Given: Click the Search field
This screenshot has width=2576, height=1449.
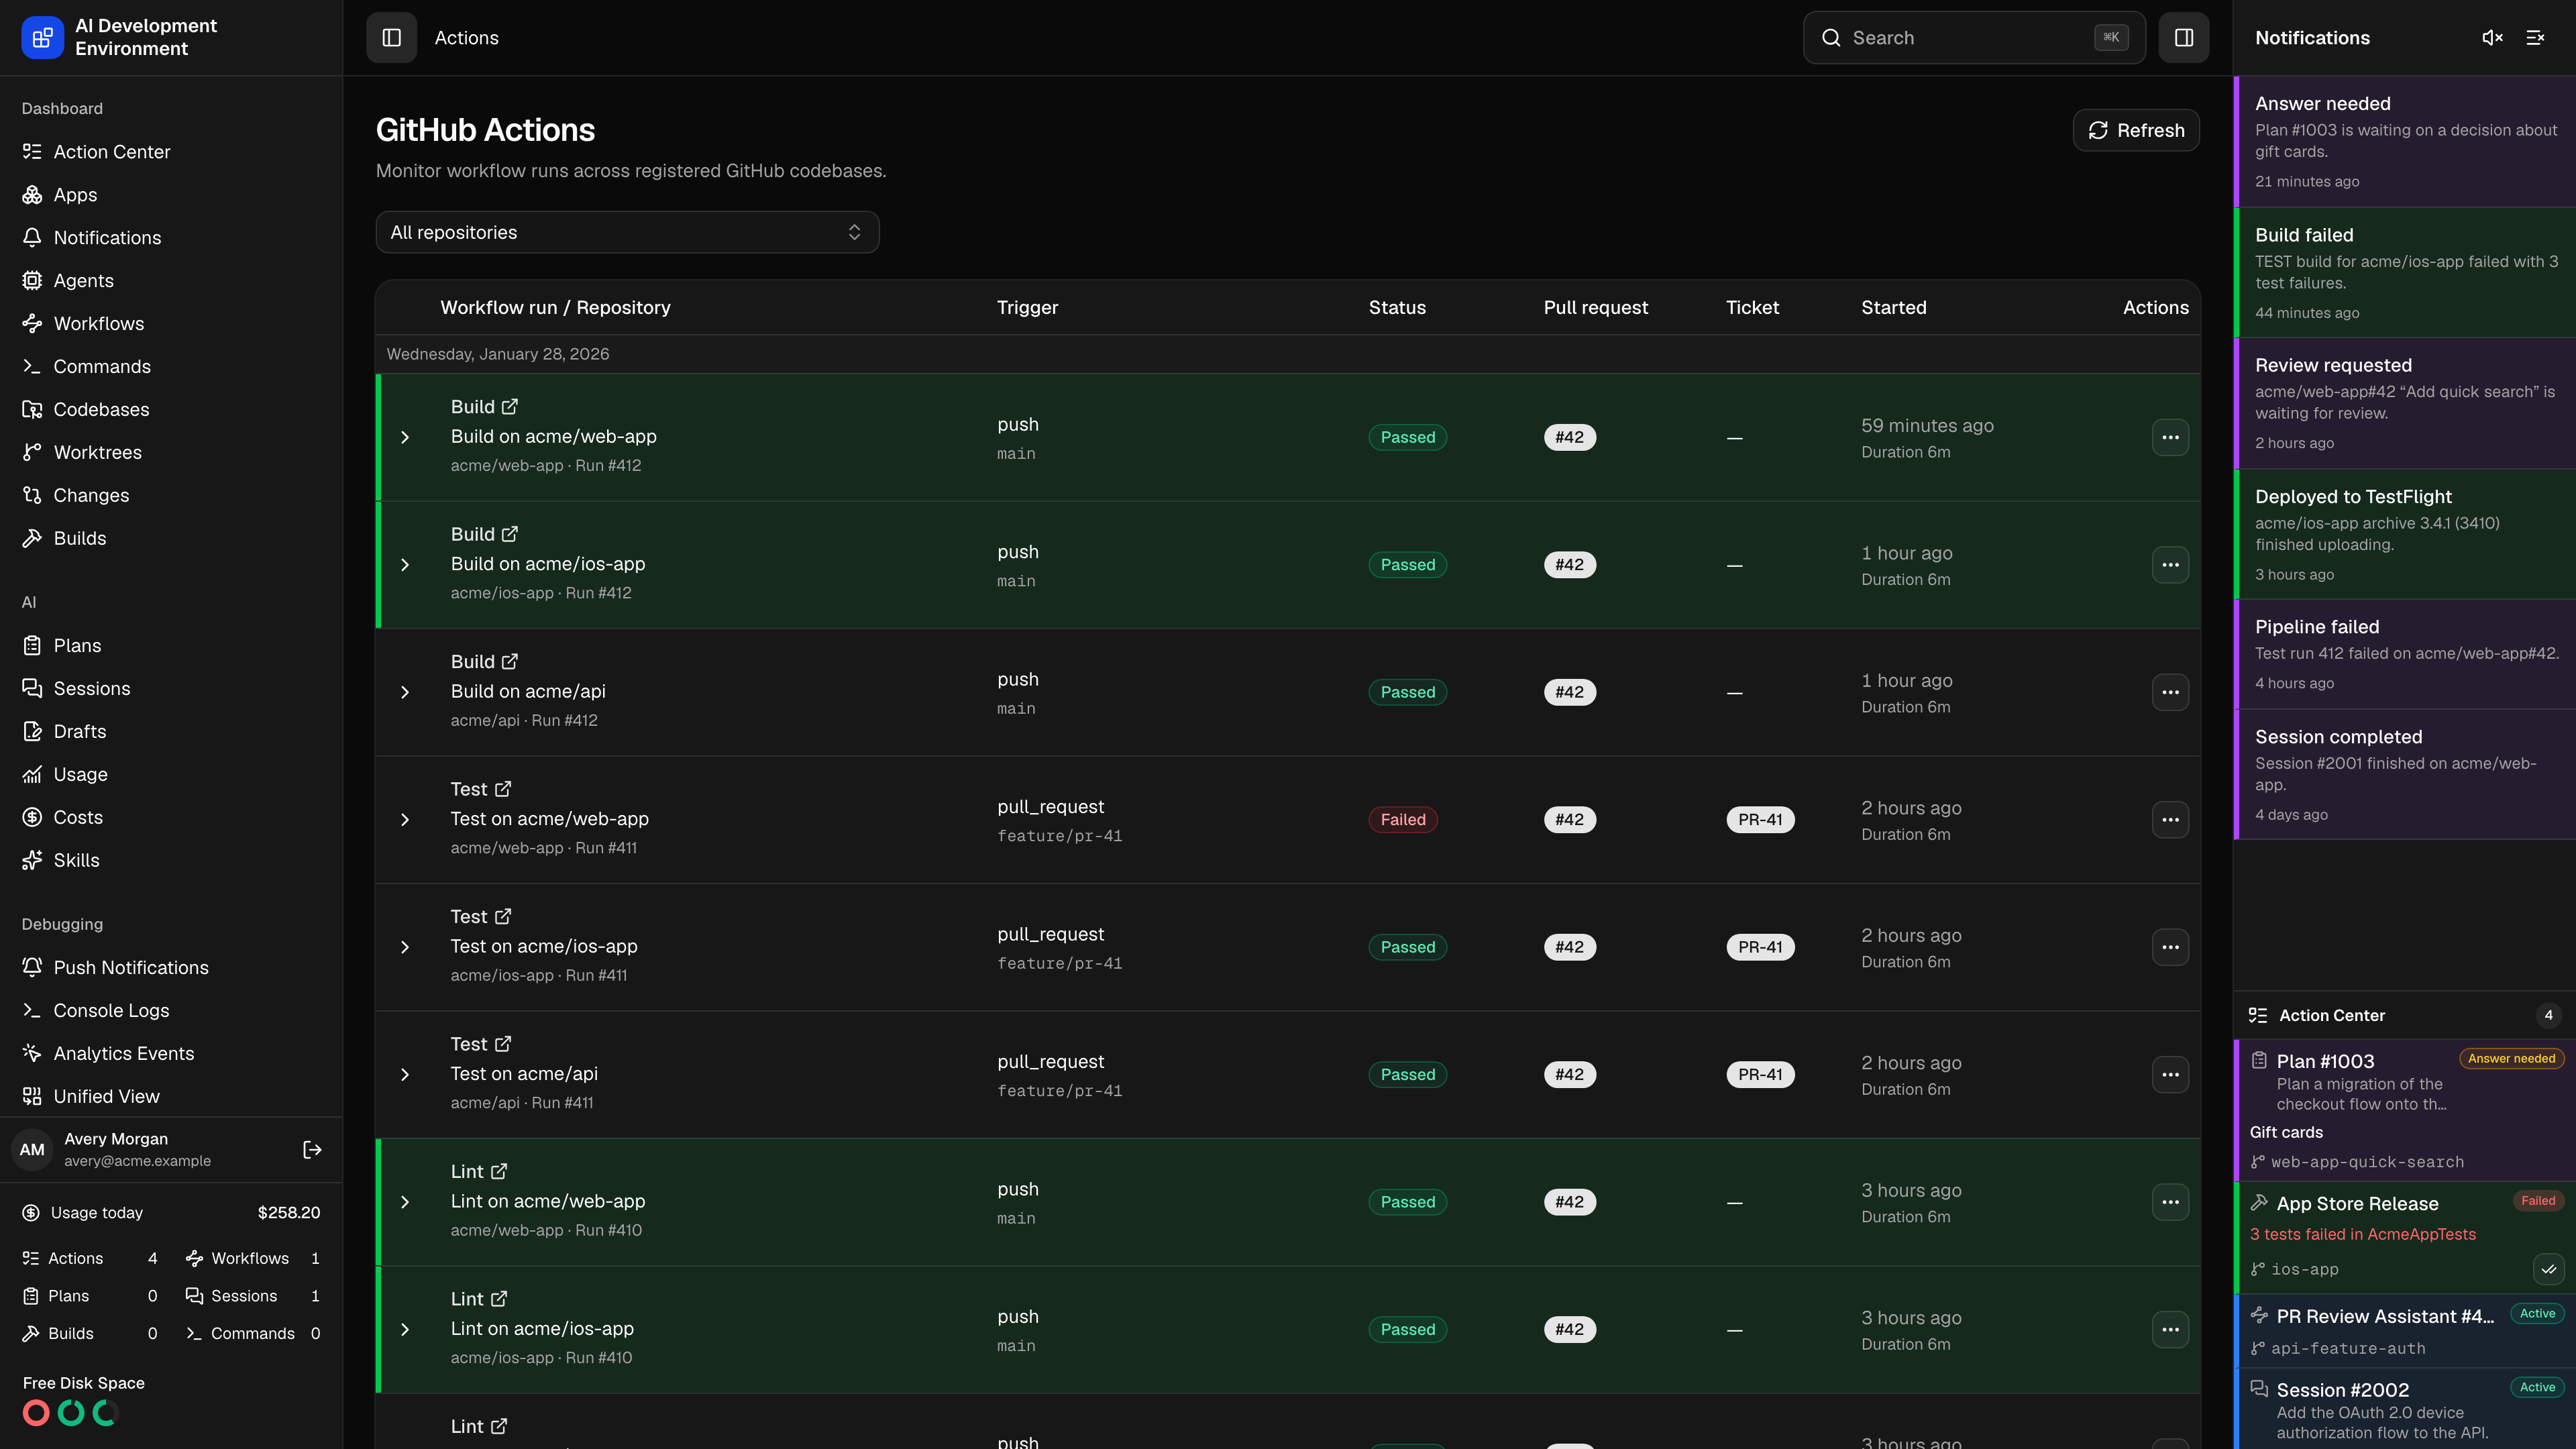Looking at the screenshot, I should 1974,37.
